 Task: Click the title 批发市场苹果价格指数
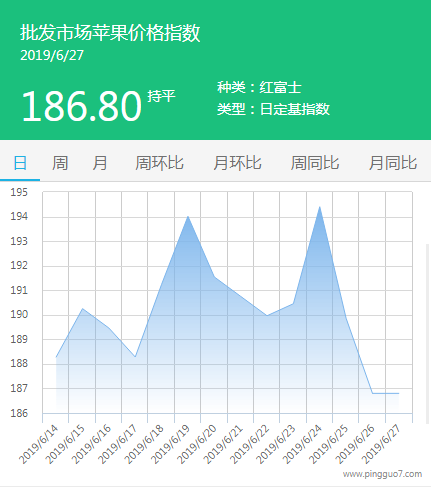110,33
